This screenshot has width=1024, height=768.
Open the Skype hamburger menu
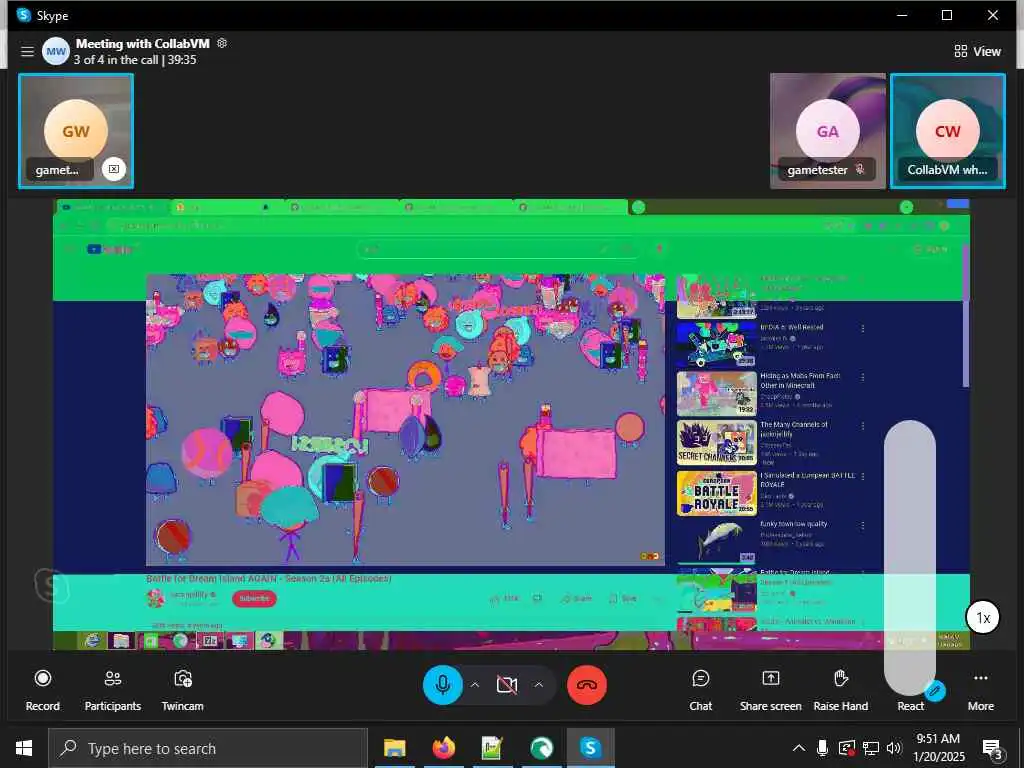[27, 51]
